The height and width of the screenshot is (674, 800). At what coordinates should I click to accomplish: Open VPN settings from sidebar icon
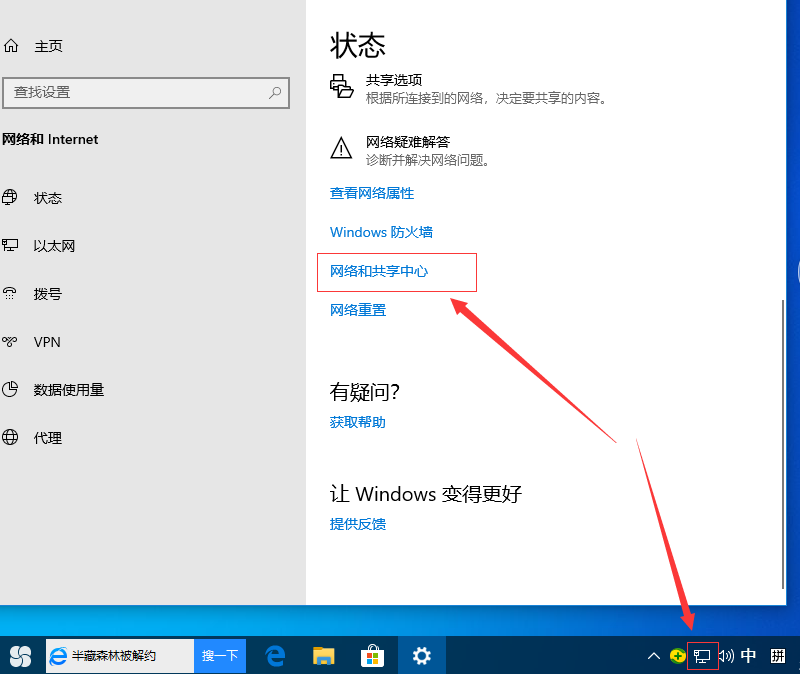13,341
